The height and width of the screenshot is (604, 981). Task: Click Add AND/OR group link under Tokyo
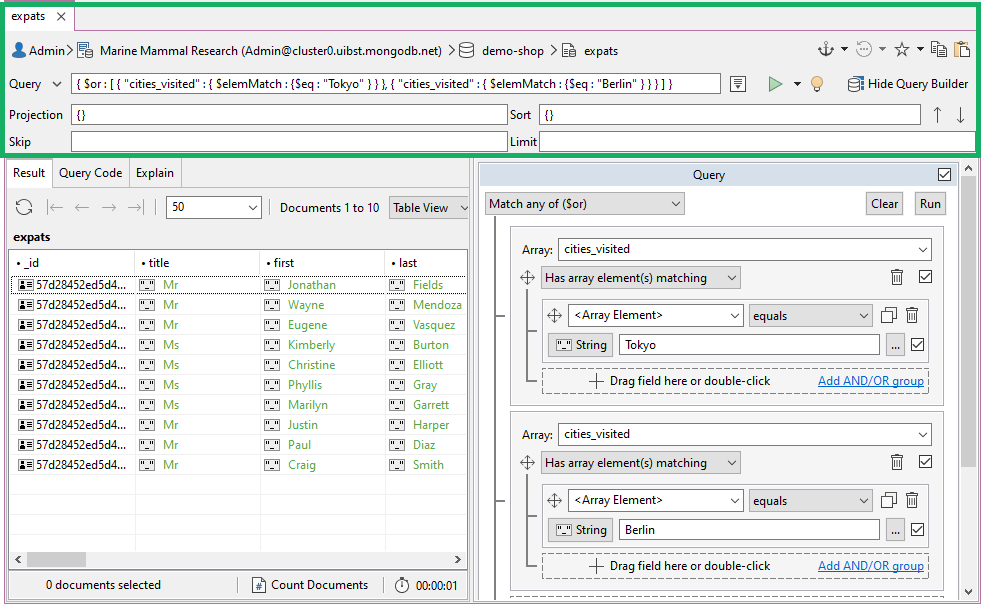pyautogui.click(x=871, y=381)
